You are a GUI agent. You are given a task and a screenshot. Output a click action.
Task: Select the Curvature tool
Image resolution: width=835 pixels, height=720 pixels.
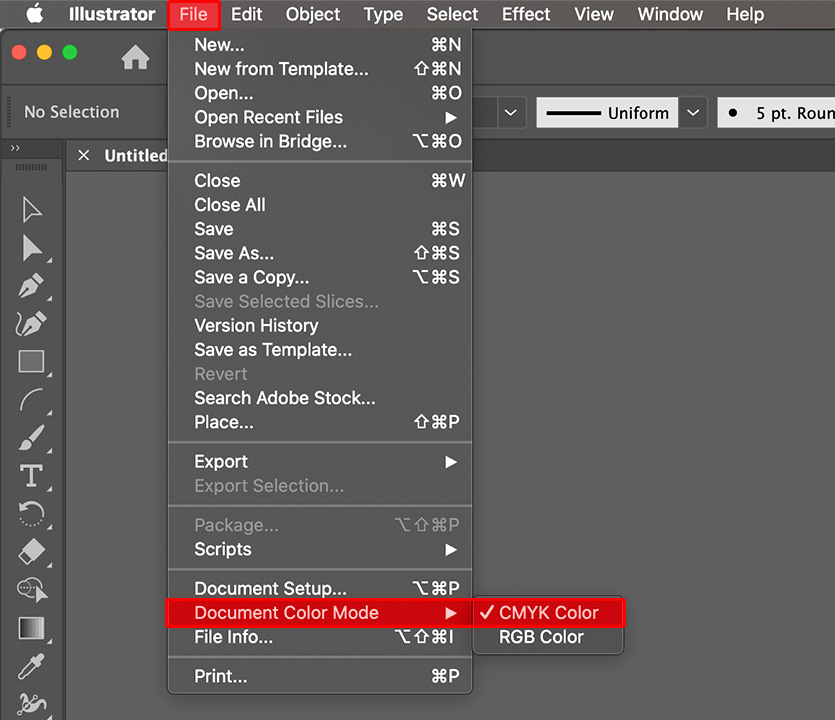31,323
